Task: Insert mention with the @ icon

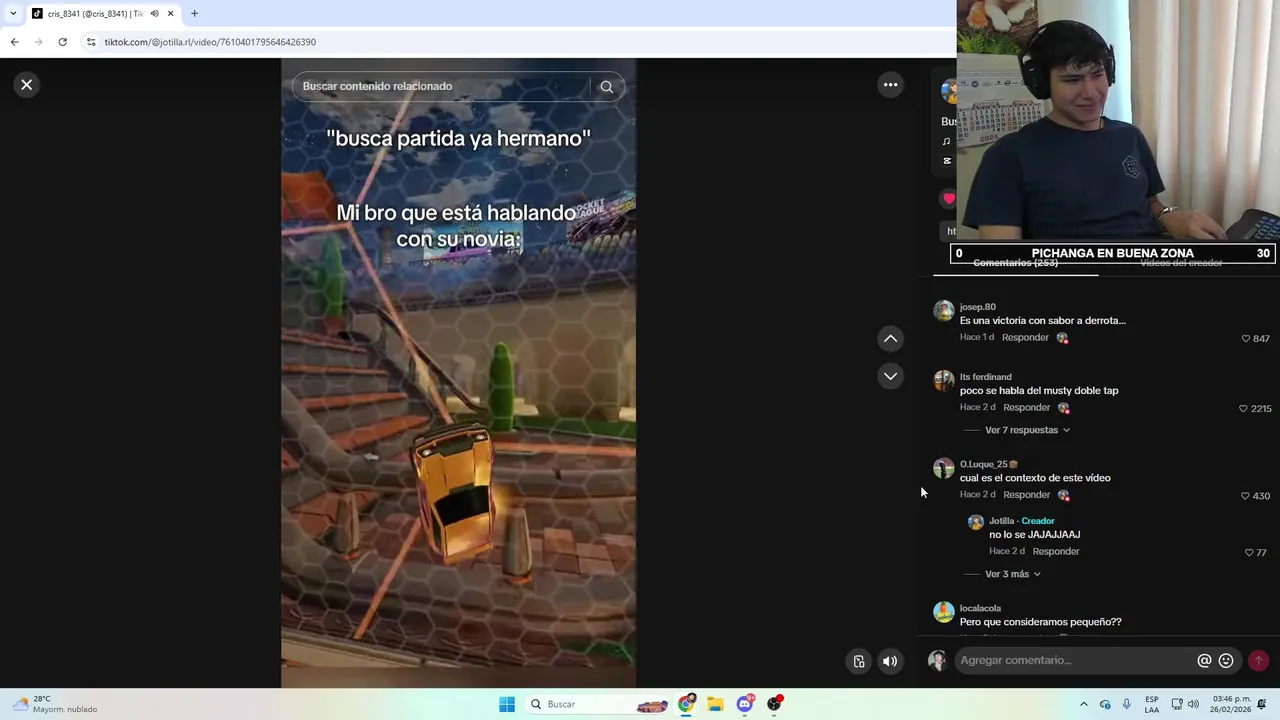Action: pos(1204,661)
